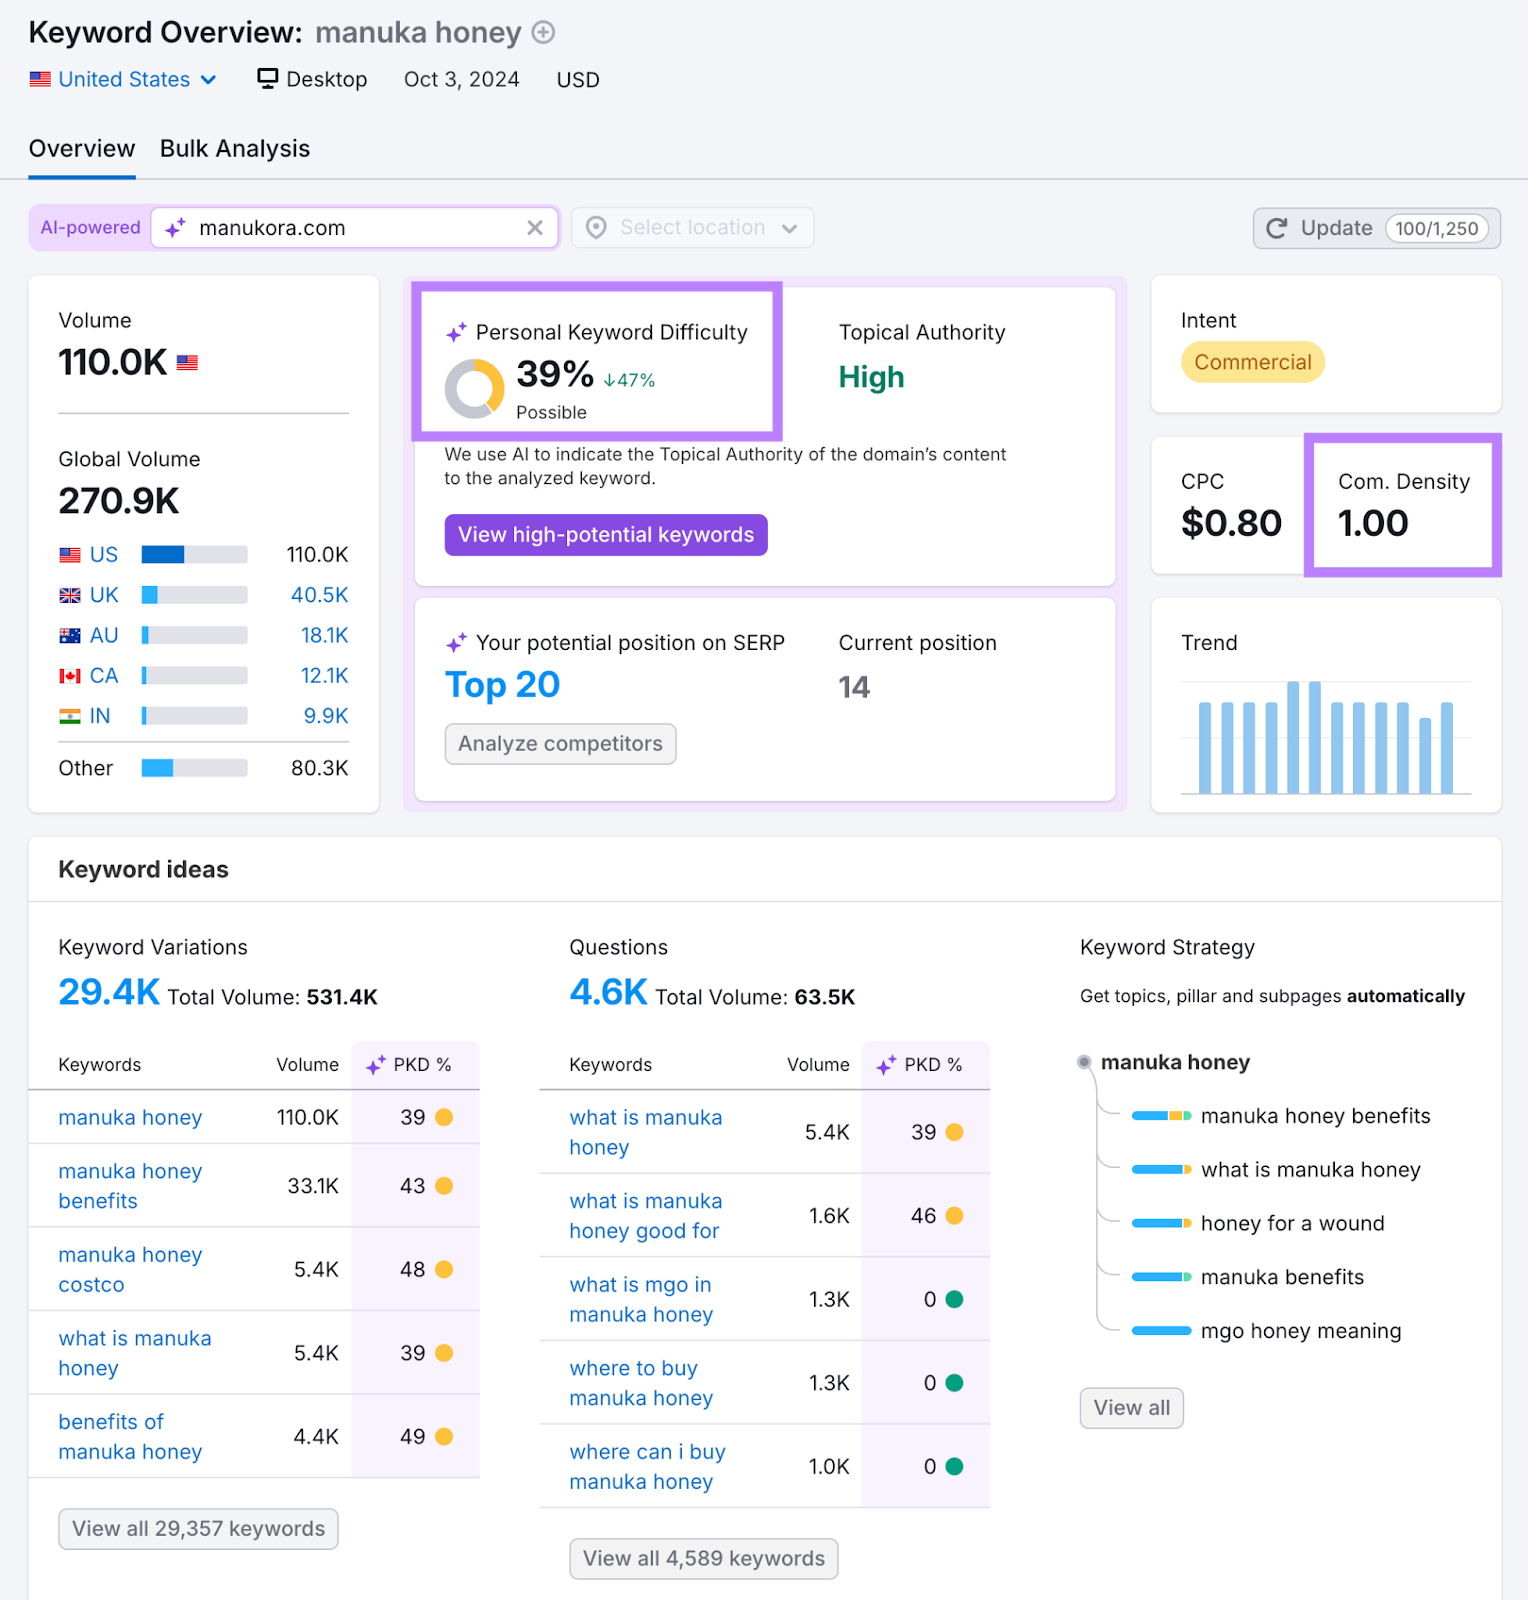The image size is (1528, 1600).
Task: Open what is manuka honey variation link
Action: coord(135,1353)
